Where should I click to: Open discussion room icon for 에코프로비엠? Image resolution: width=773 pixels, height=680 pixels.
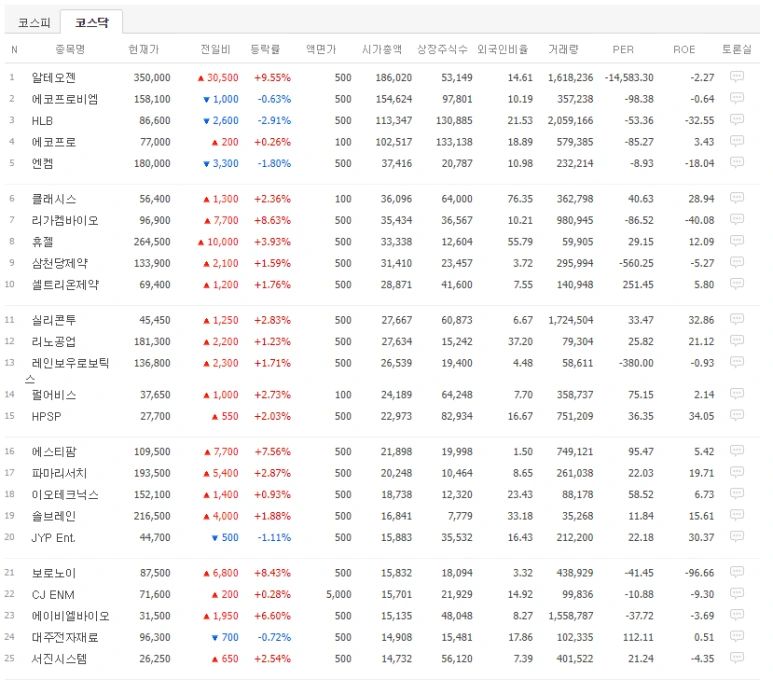pos(737,98)
